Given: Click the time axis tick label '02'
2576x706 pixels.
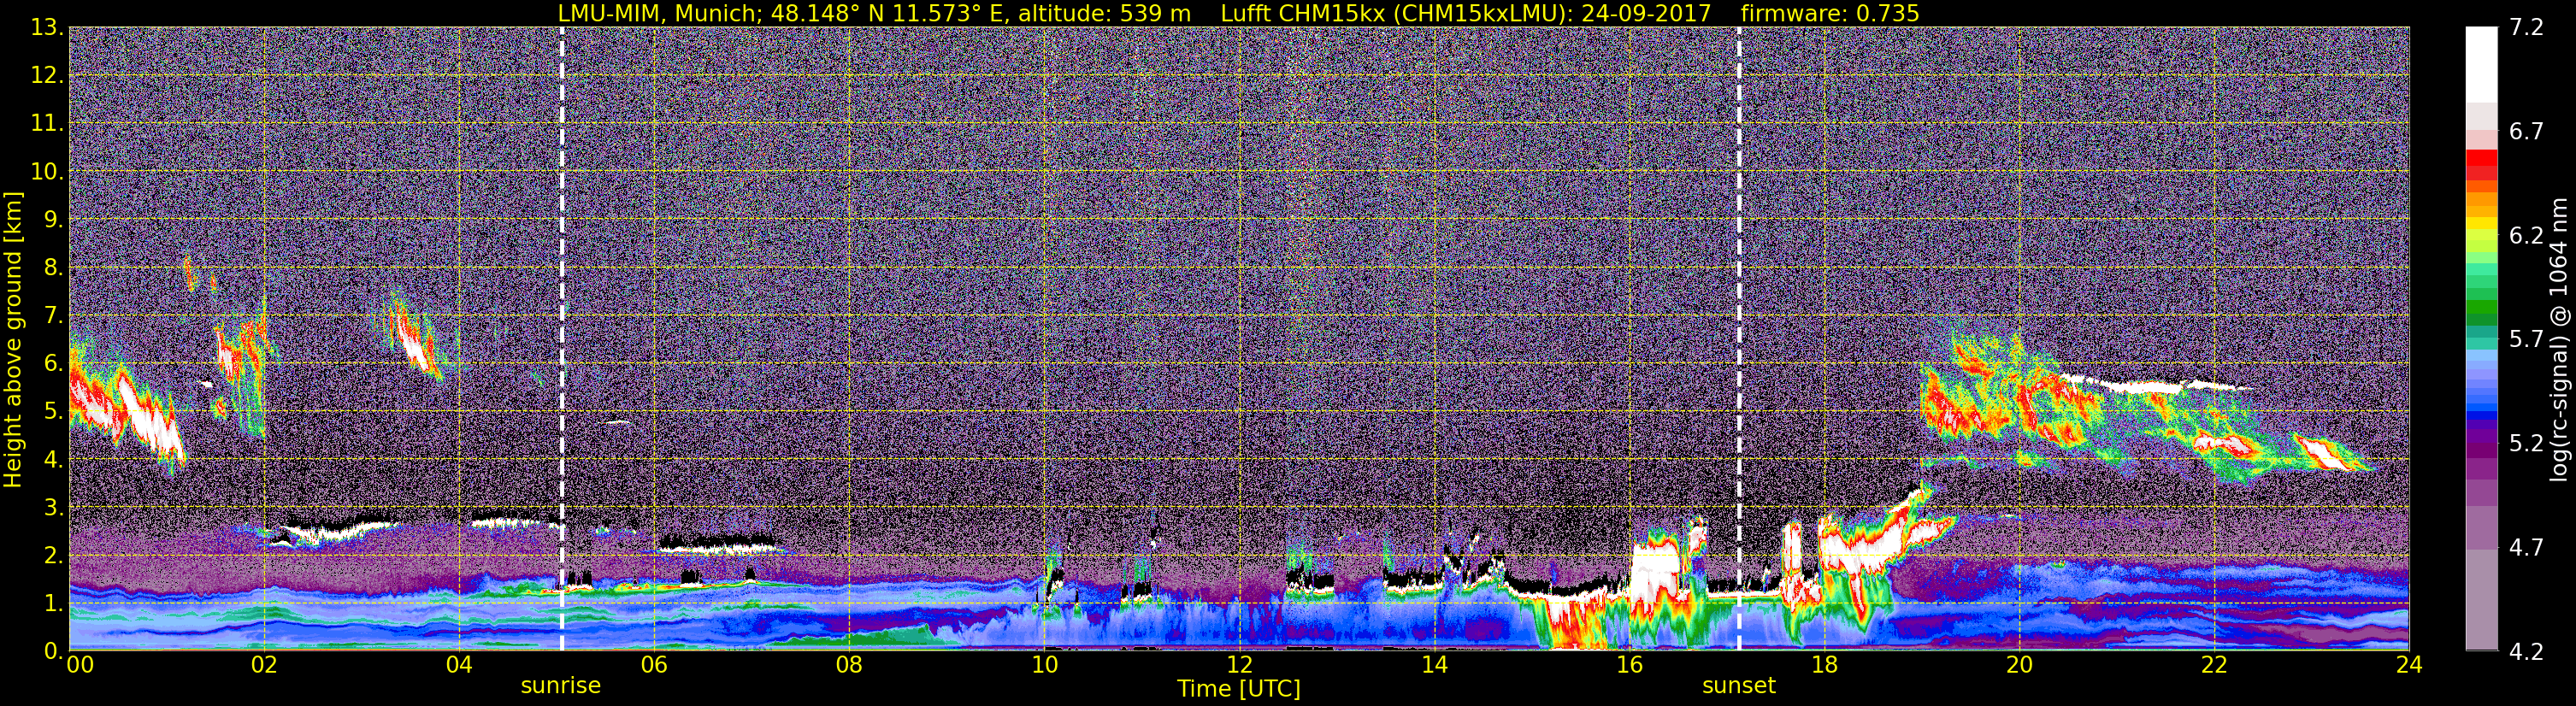Looking at the screenshot, I should click(264, 666).
